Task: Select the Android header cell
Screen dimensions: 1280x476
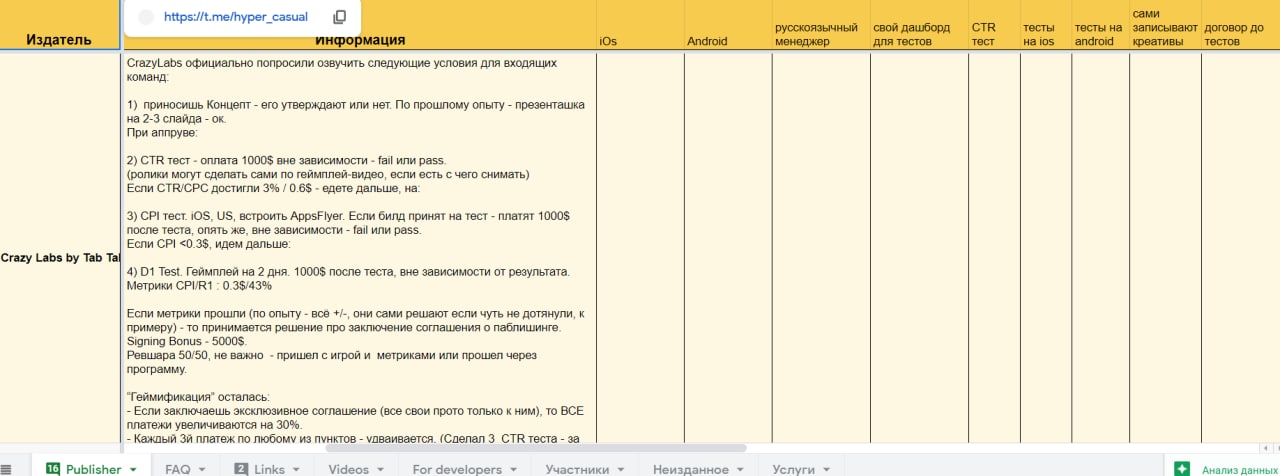Action: click(x=728, y=26)
